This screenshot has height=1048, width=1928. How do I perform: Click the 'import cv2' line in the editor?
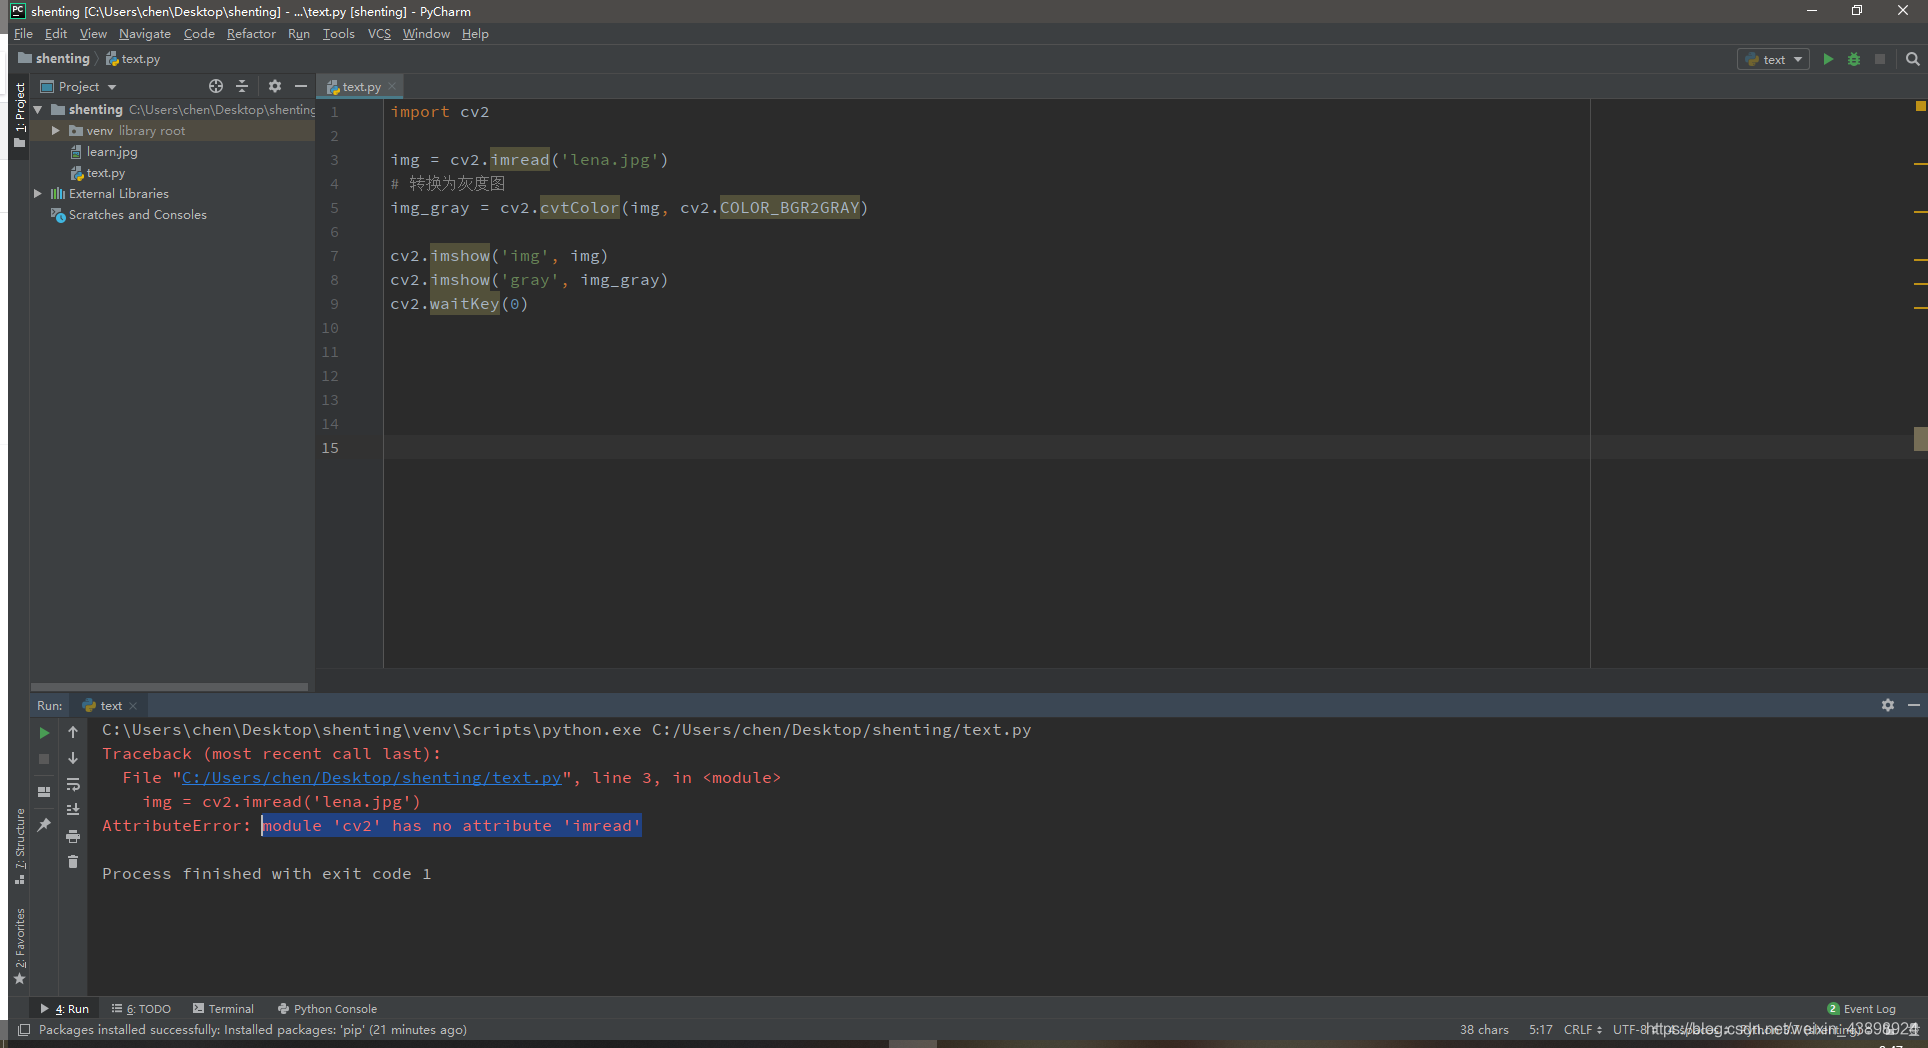click(440, 112)
